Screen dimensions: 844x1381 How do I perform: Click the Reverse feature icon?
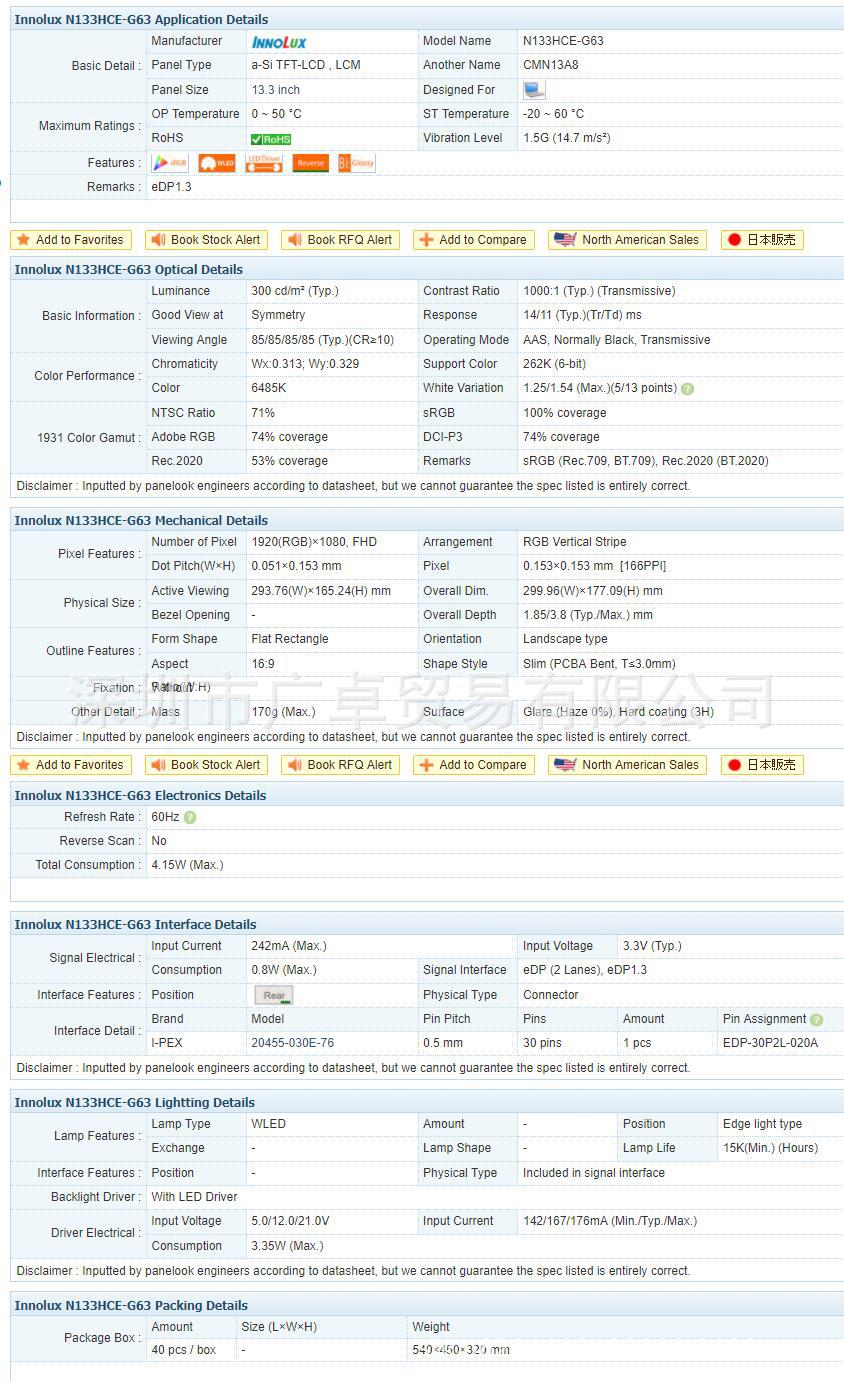click(x=310, y=163)
